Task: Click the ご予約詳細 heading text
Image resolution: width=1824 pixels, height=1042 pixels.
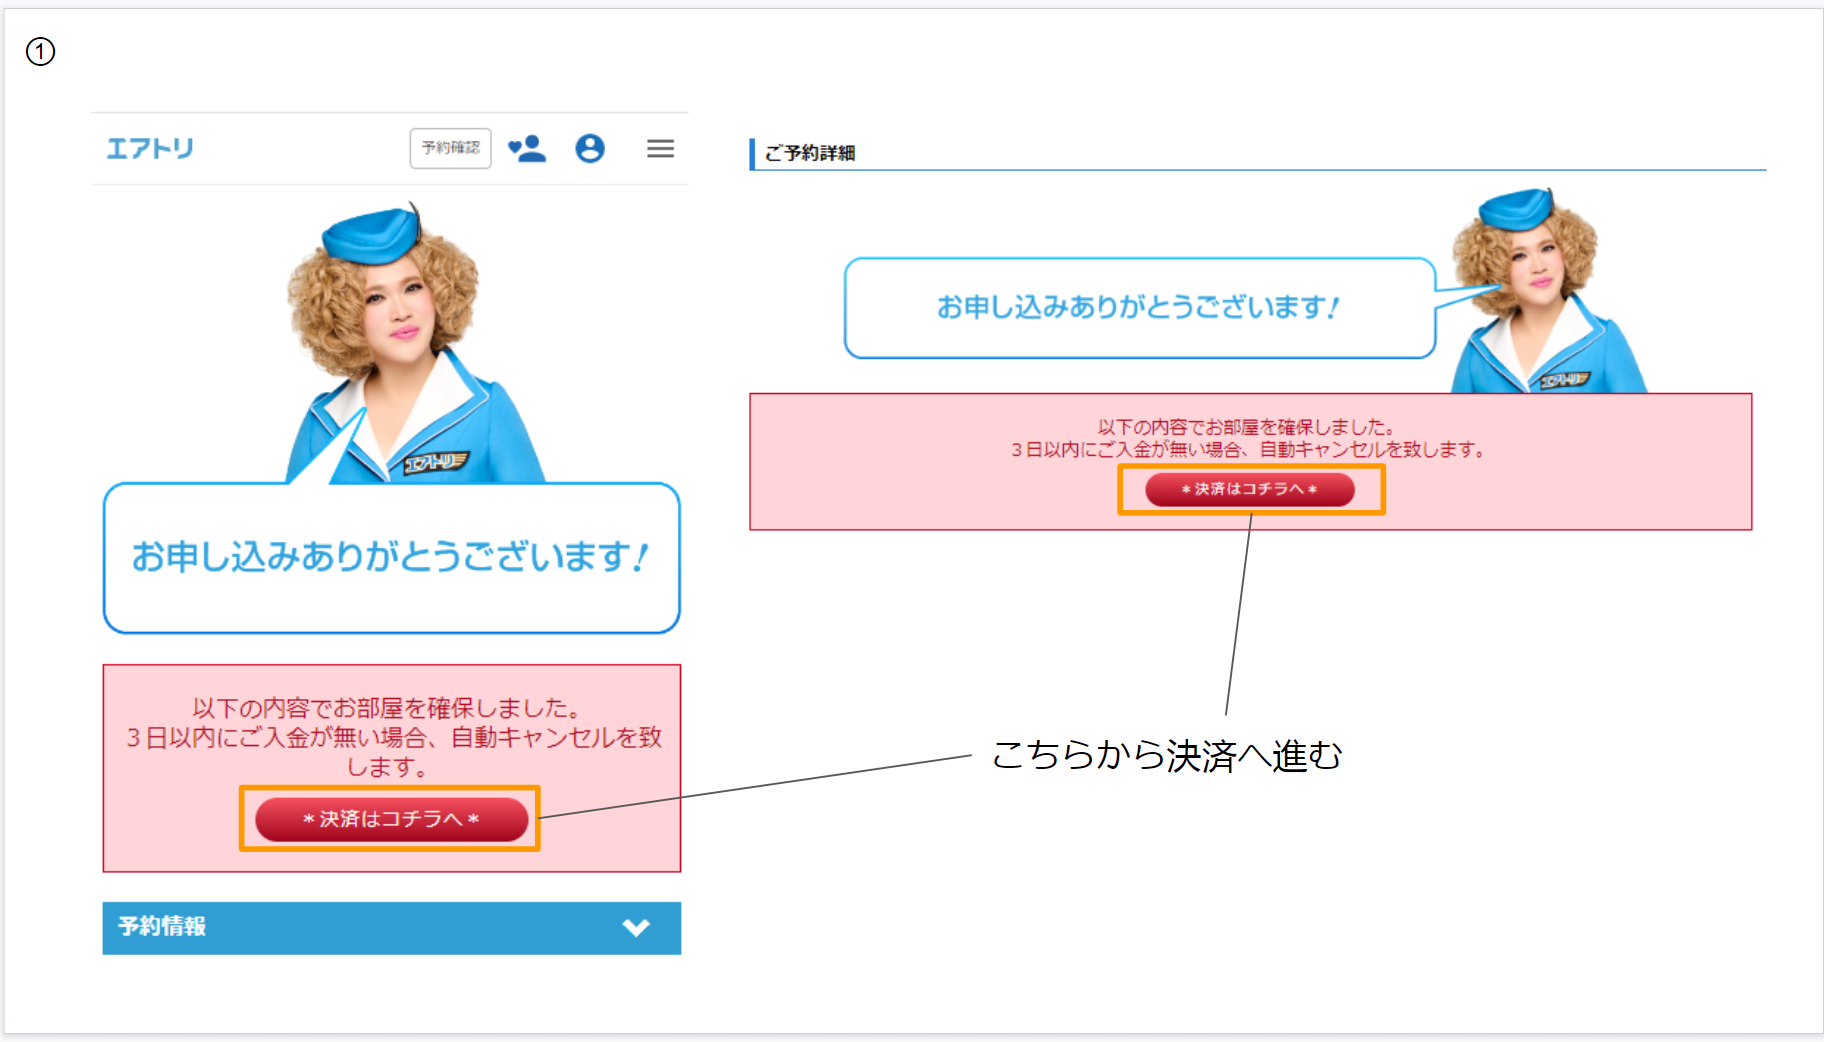Action: point(810,153)
